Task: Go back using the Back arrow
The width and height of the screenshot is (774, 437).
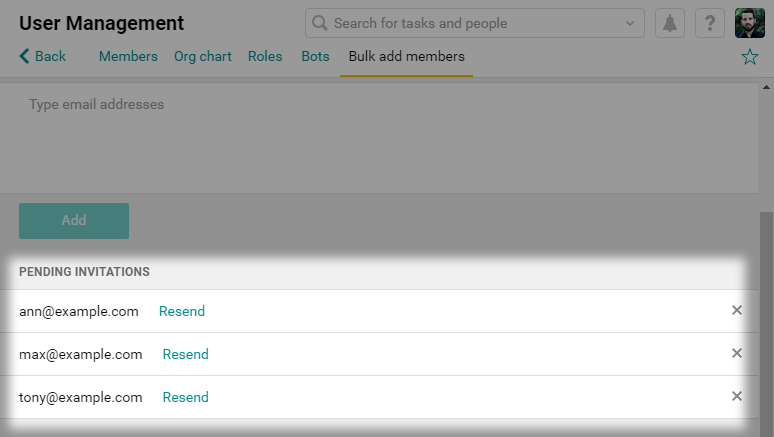Action: point(42,56)
